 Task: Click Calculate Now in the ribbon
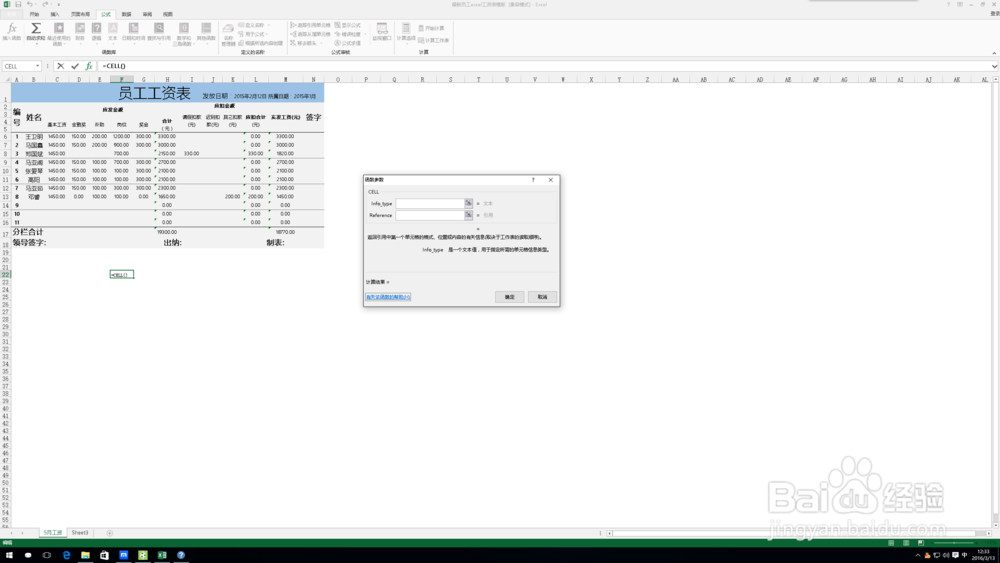point(432,28)
